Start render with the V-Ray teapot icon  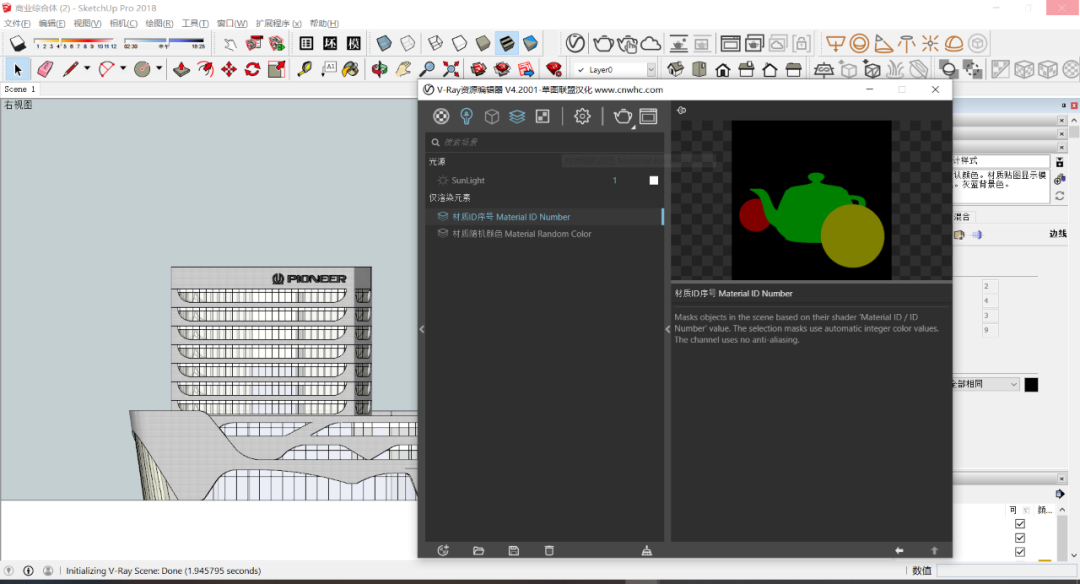click(603, 43)
